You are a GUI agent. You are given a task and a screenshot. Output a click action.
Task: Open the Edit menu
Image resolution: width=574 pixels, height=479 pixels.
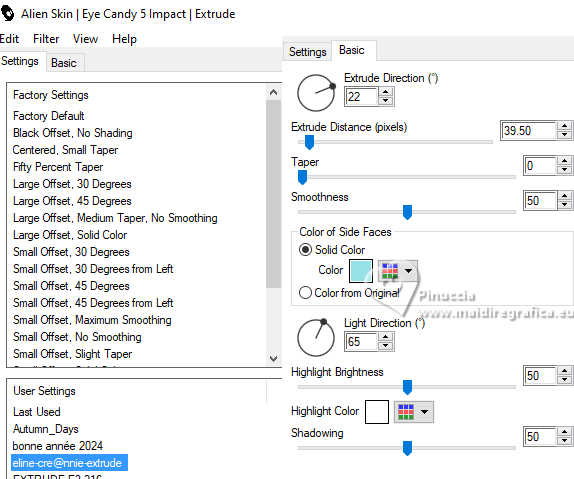[9, 39]
